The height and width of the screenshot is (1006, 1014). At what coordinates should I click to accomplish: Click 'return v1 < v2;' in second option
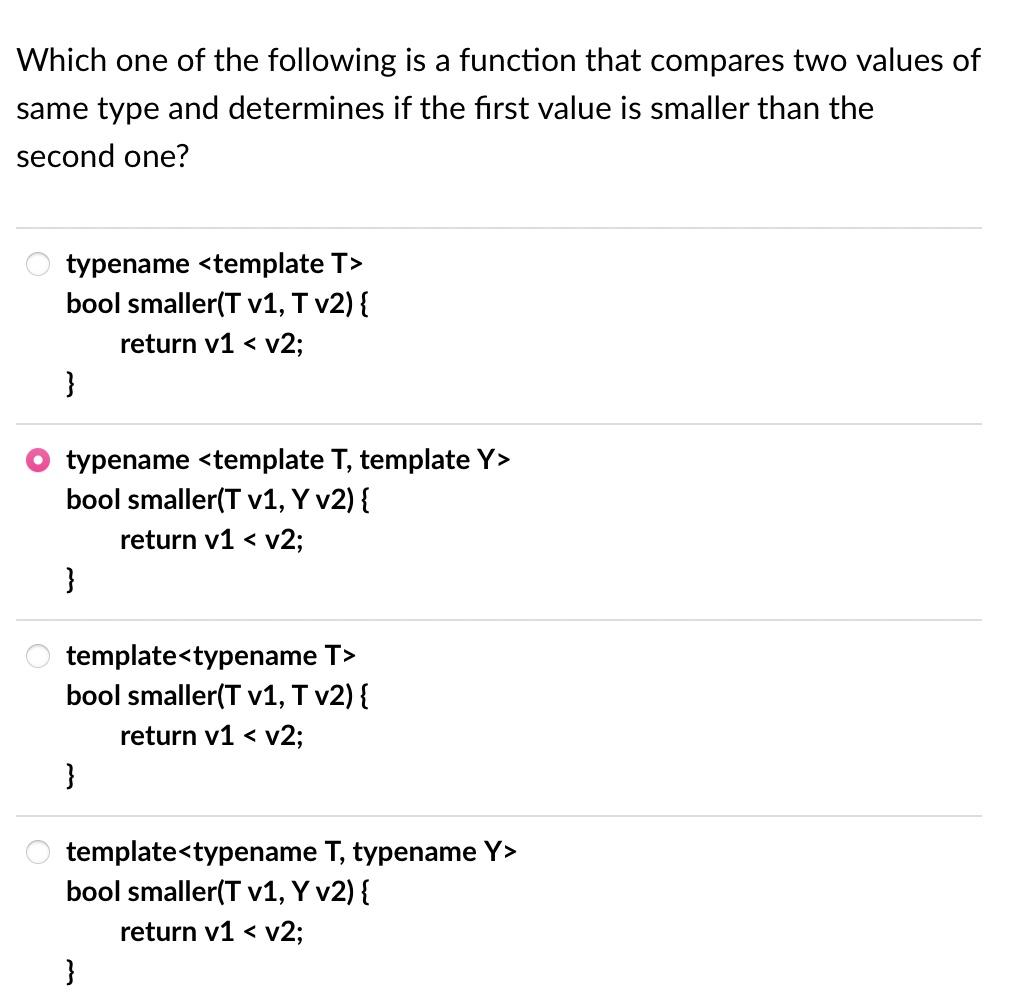[212, 540]
